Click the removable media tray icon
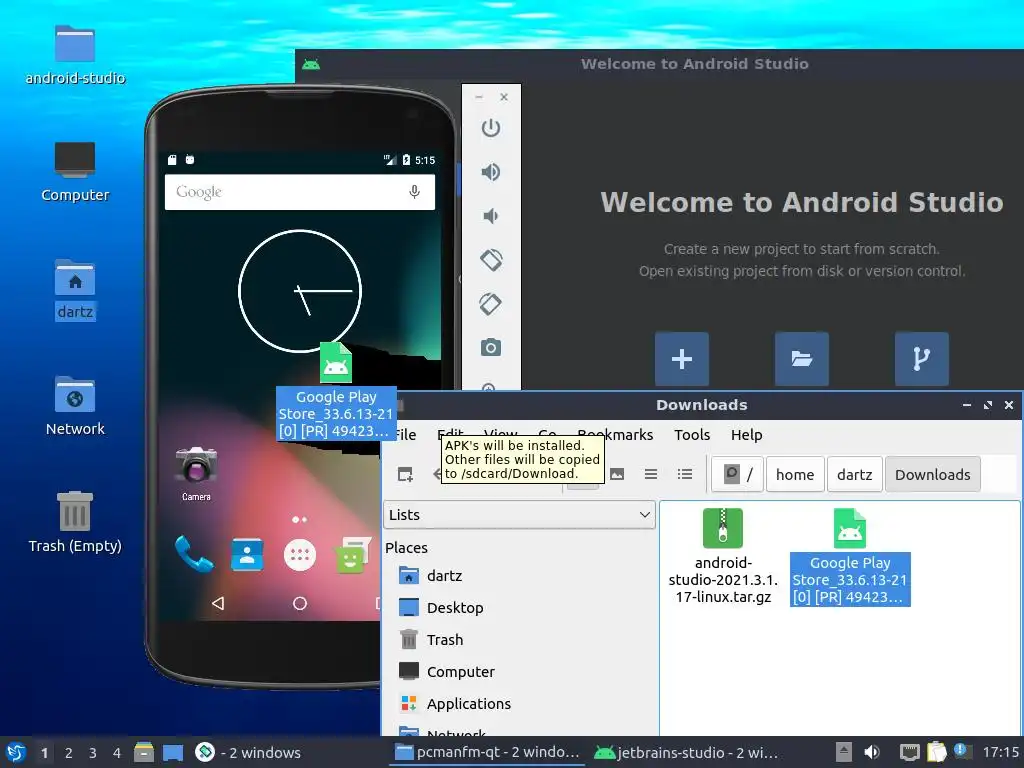 click(844, 752)
